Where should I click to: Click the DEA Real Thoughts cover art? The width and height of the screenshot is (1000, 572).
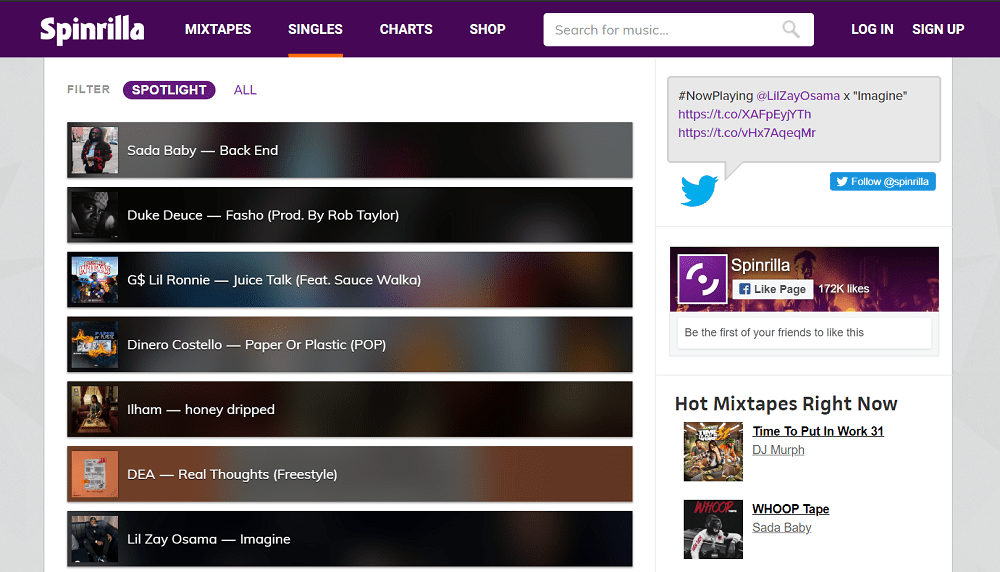tap(94, 474)
